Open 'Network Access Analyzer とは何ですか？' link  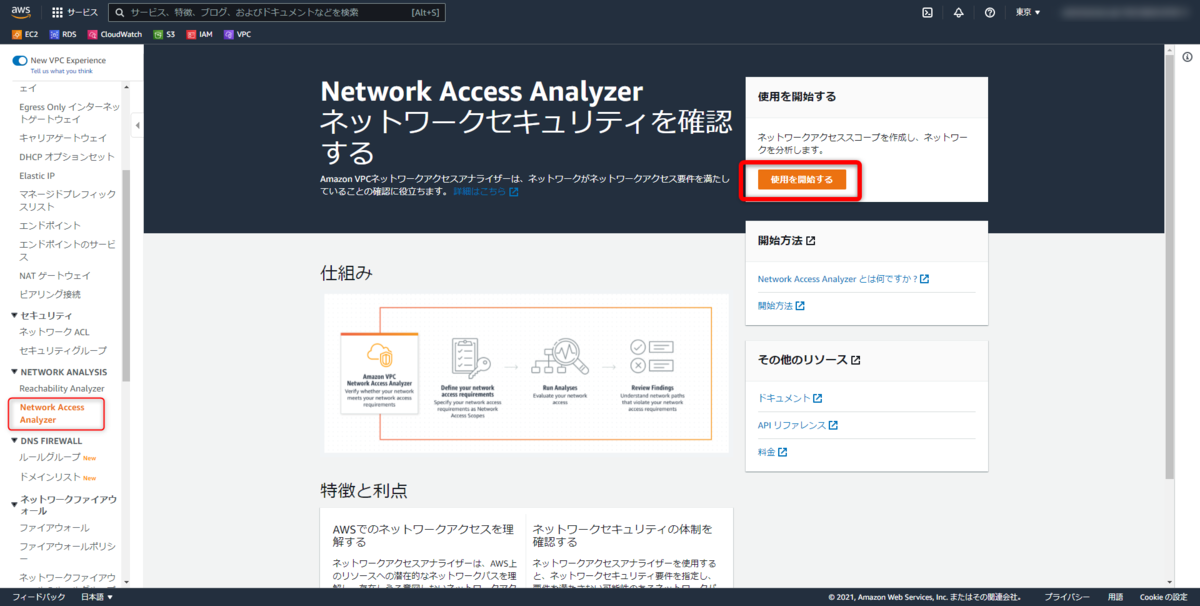point(844,279)
